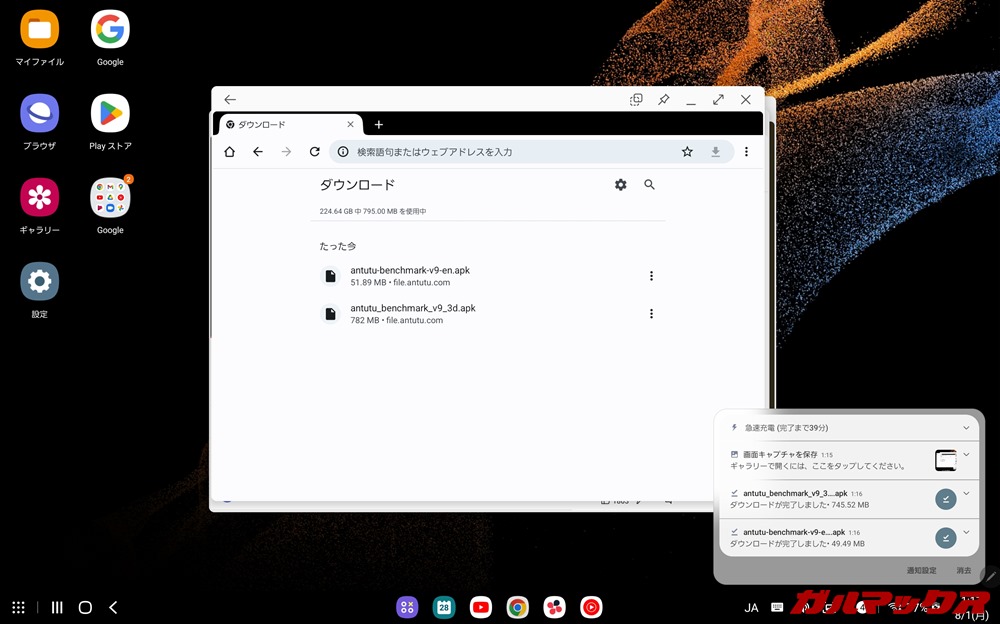Open the Play Store desktop icon
Screen dimensions: 1000x624
click(x=110, y=114)
